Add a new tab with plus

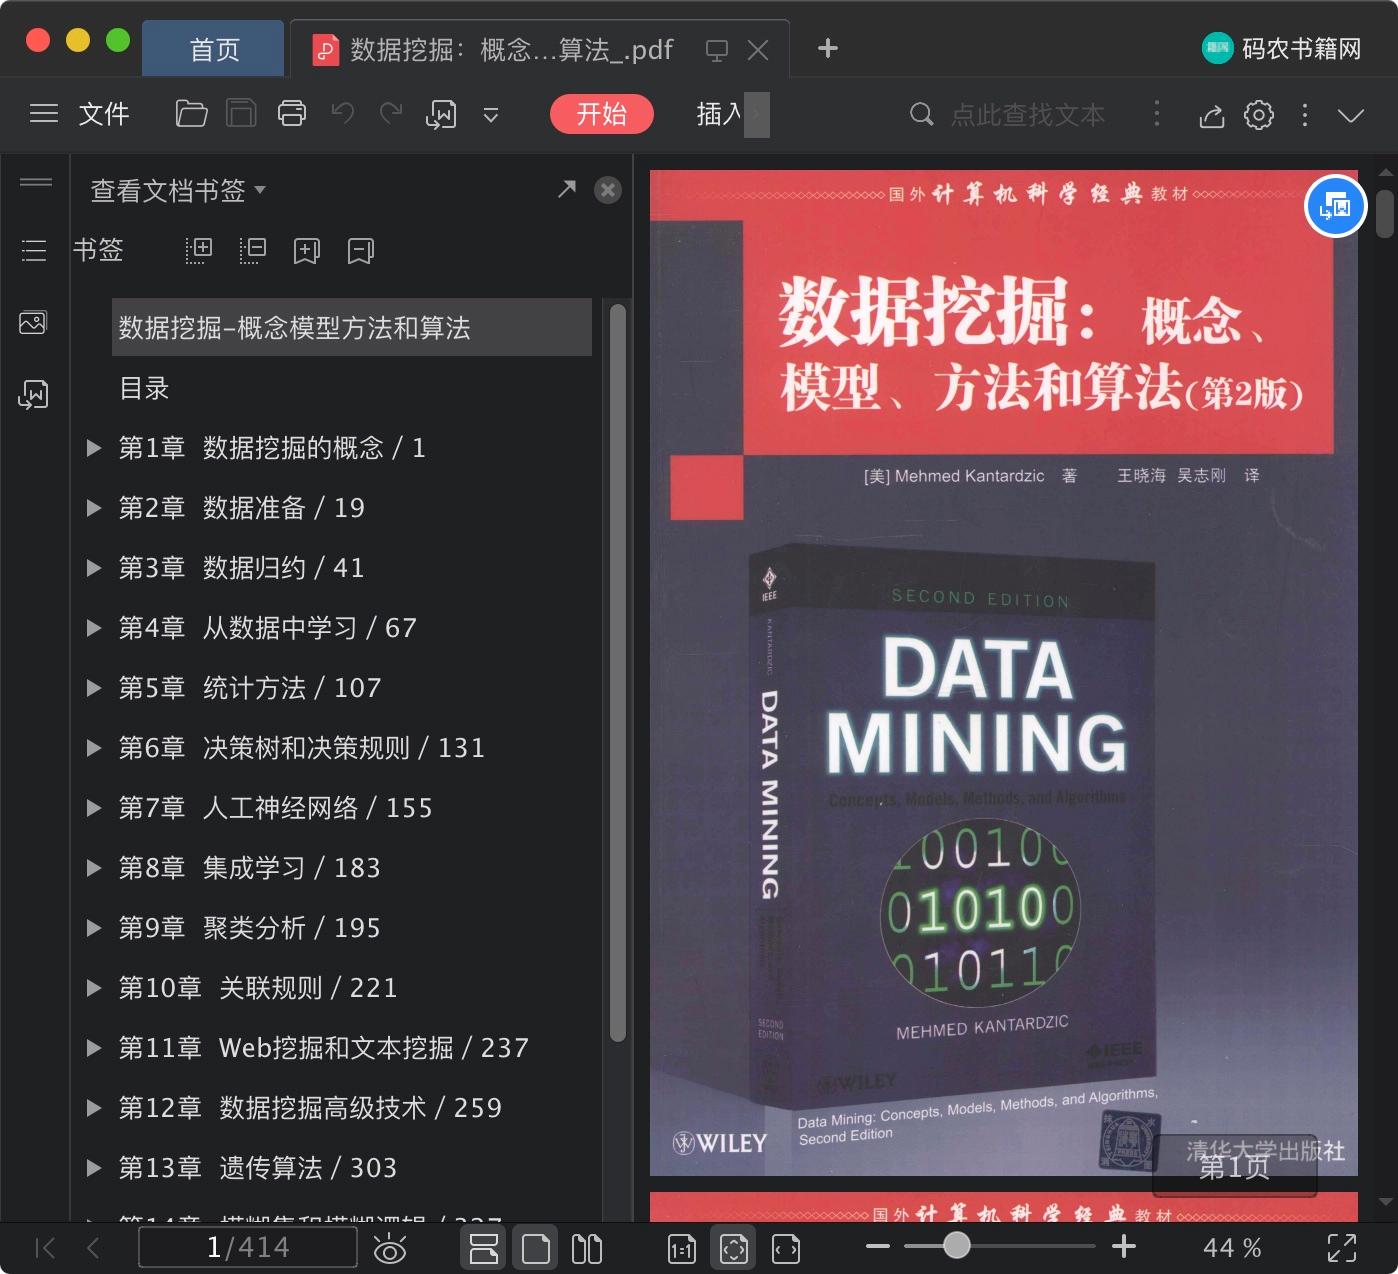[828, 48]
